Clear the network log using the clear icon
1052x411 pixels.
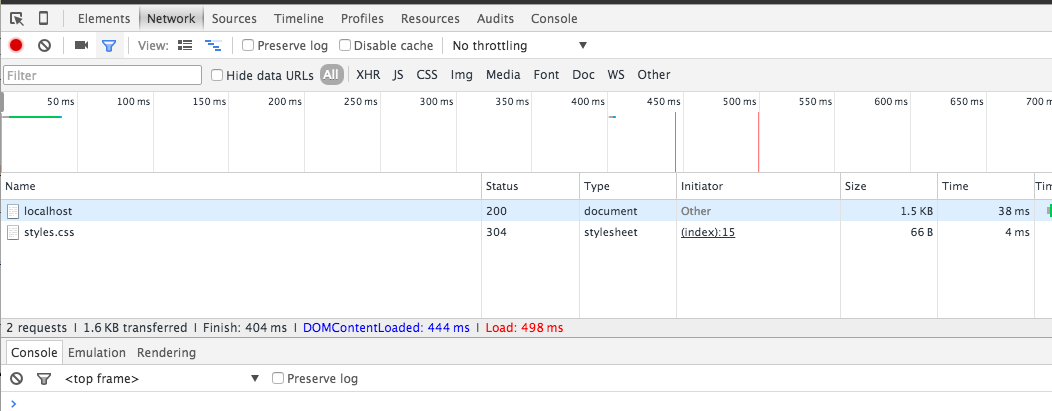(44, 45)
